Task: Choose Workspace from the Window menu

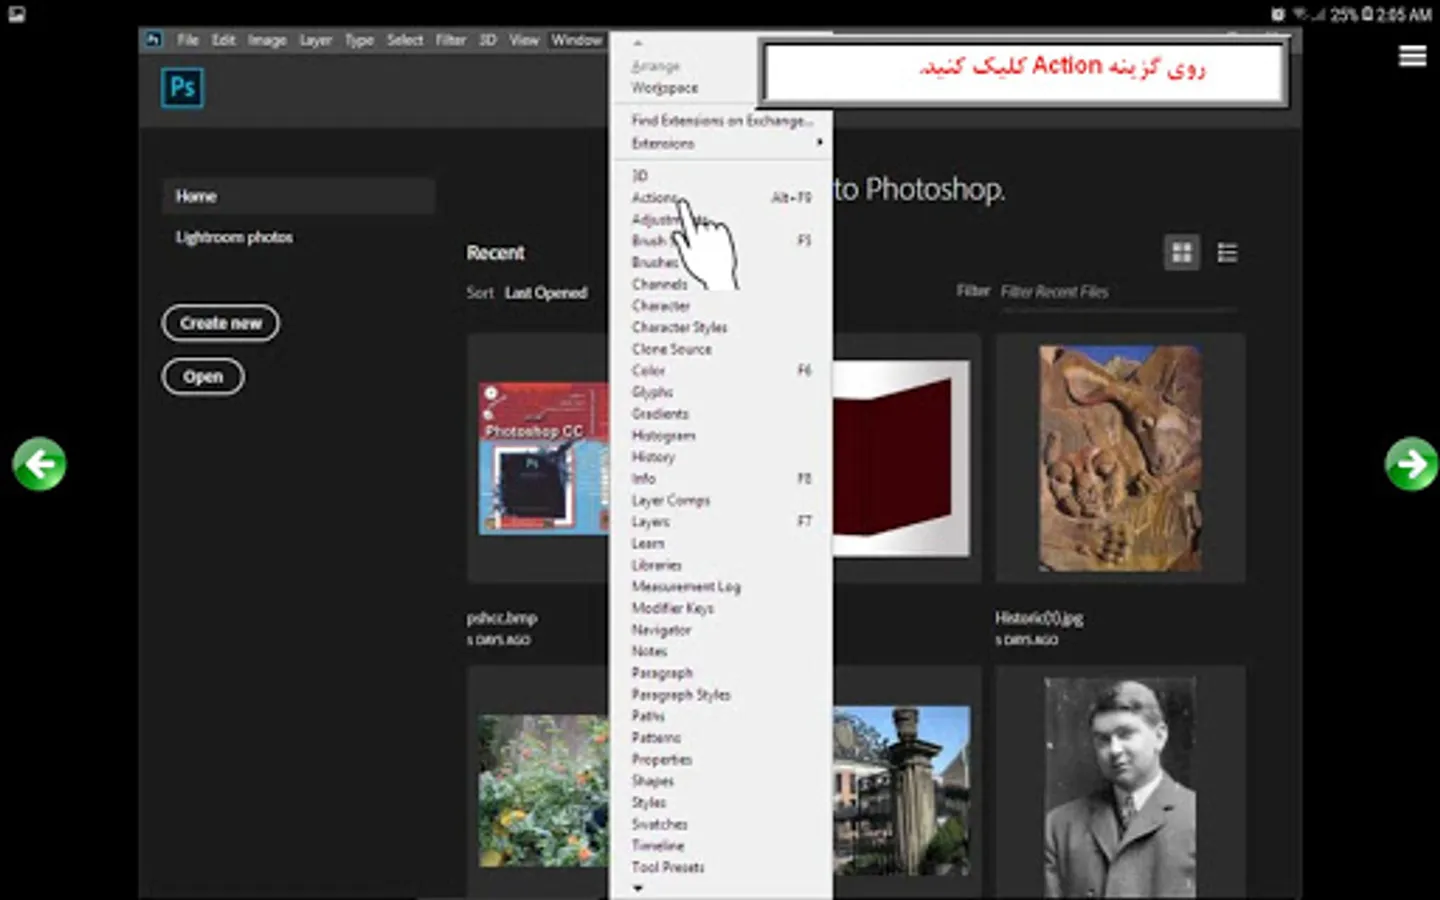Action: pyautogui.click(x=665, y=88)
